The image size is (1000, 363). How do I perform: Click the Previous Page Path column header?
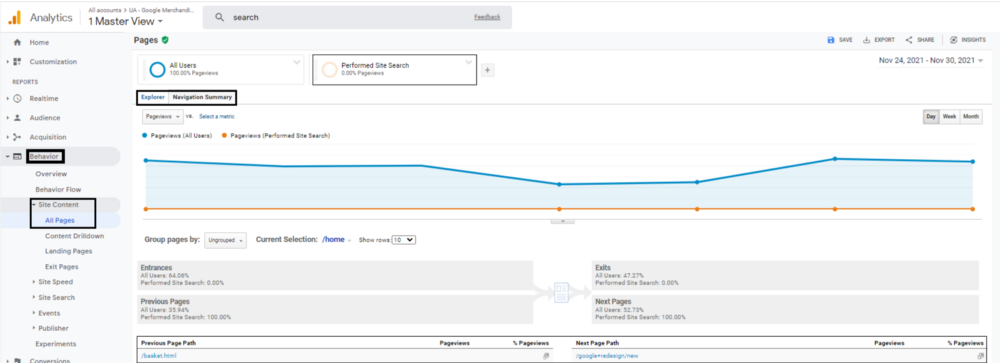168,343
